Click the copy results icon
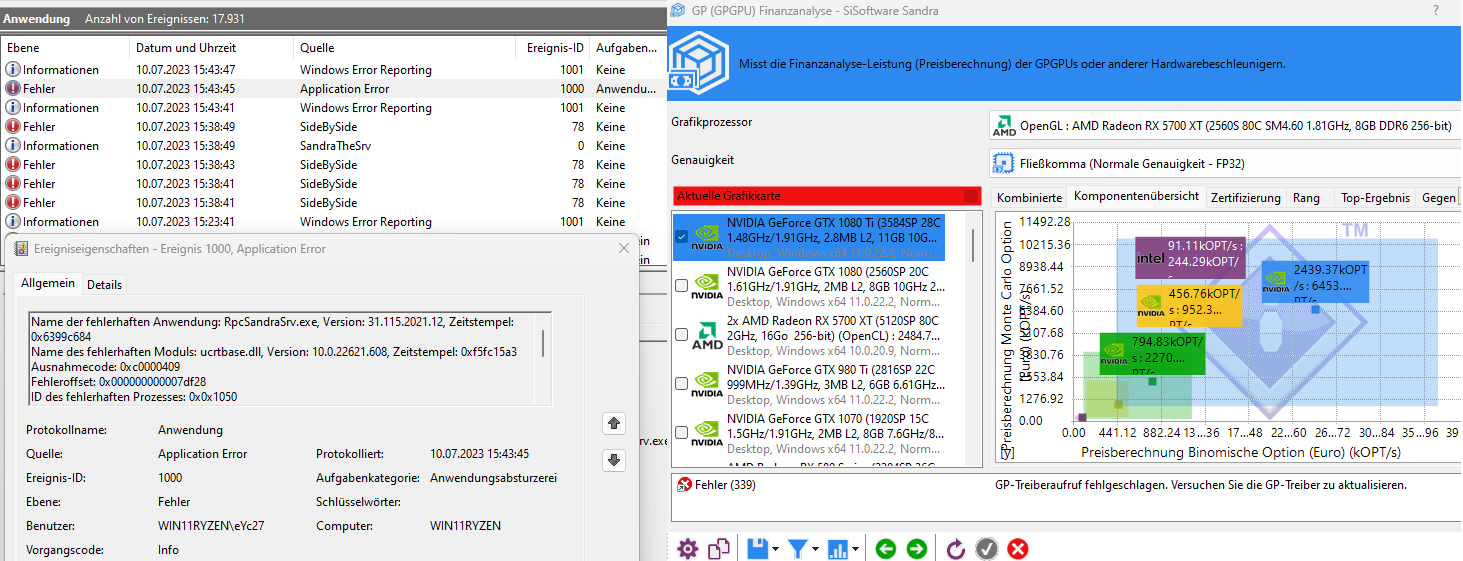Screen dimensions: 1463x561 [719, 548]
